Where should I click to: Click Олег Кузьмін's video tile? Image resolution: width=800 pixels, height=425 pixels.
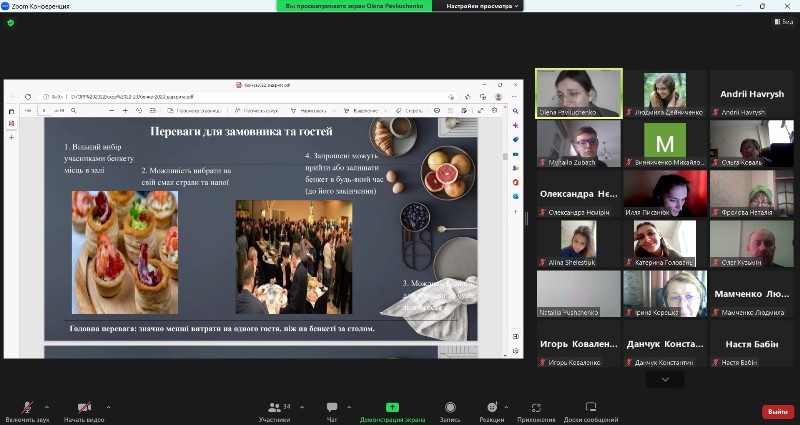tap(751, 244)
